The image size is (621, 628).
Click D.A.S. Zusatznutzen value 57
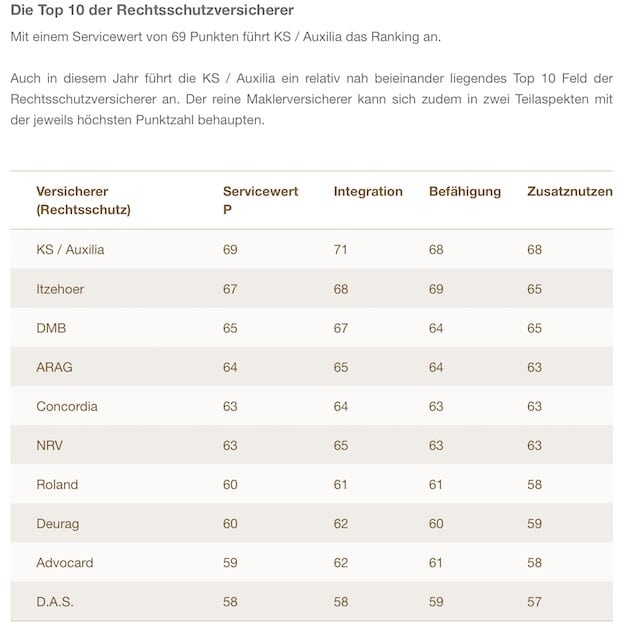click(534, 602)
